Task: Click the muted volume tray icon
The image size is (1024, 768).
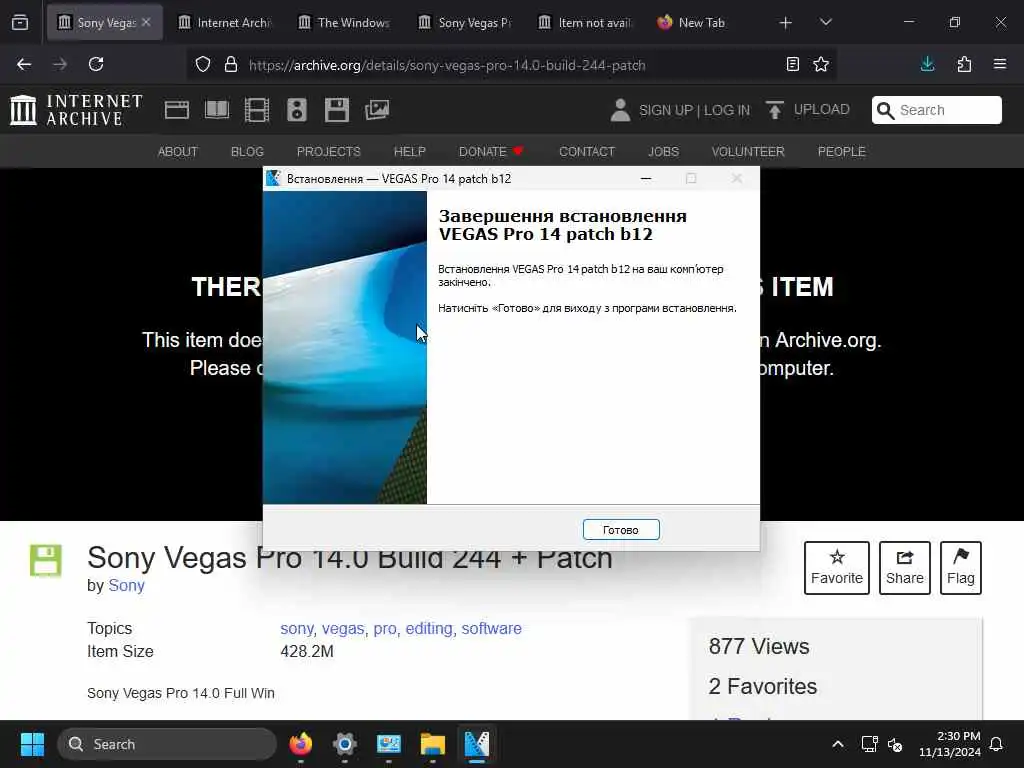Action: pyautogui.click(x=895, y=744)
